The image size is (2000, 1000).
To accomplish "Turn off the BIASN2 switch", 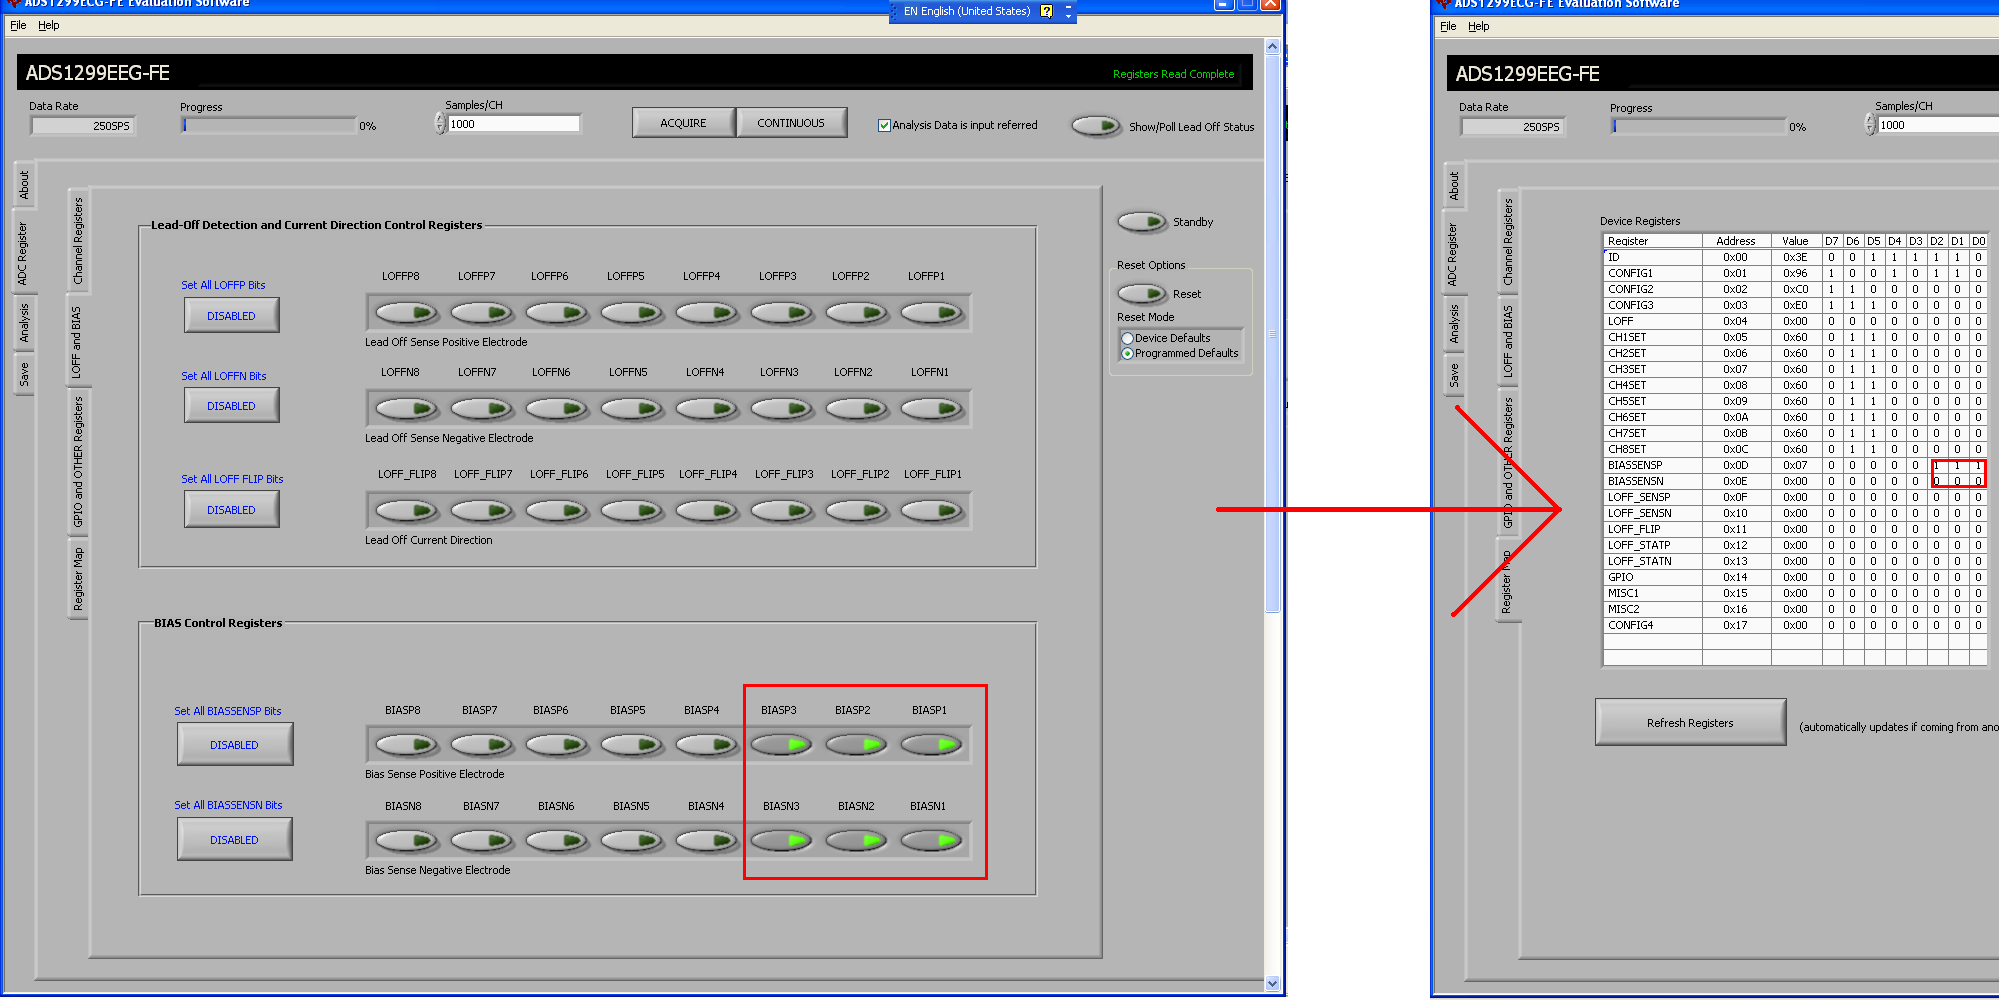I will tap(857, 840).
